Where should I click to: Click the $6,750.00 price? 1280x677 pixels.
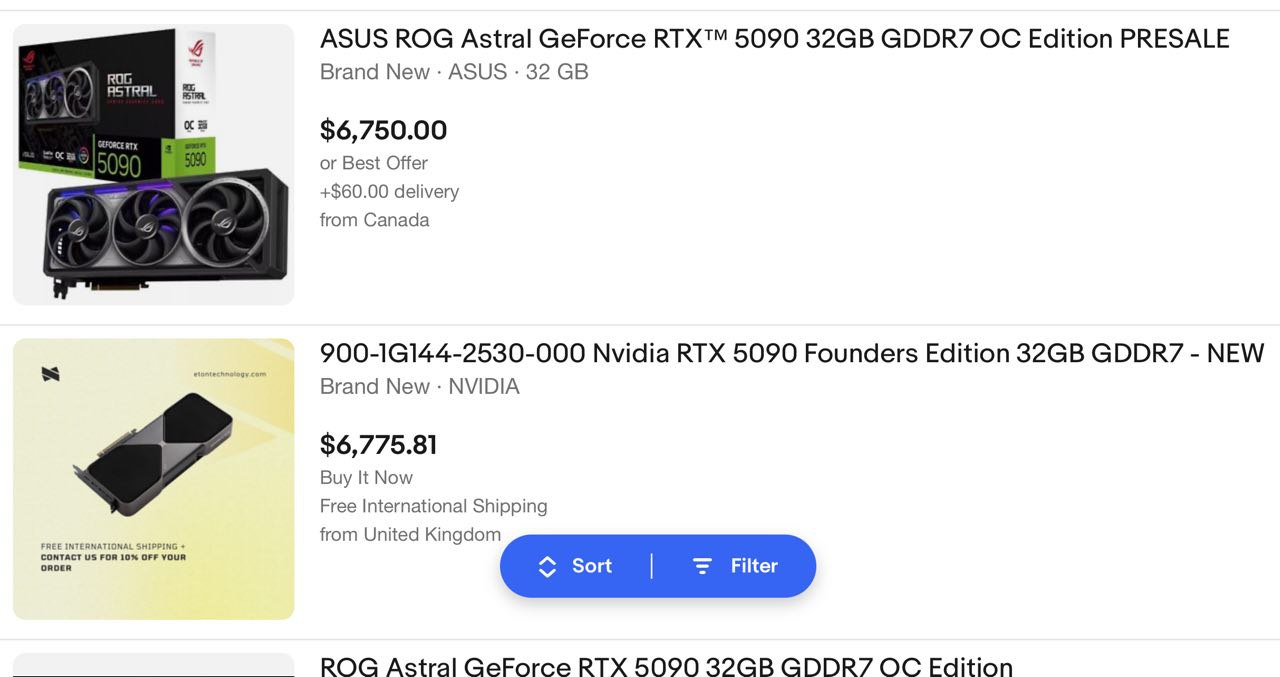point(383,130)
